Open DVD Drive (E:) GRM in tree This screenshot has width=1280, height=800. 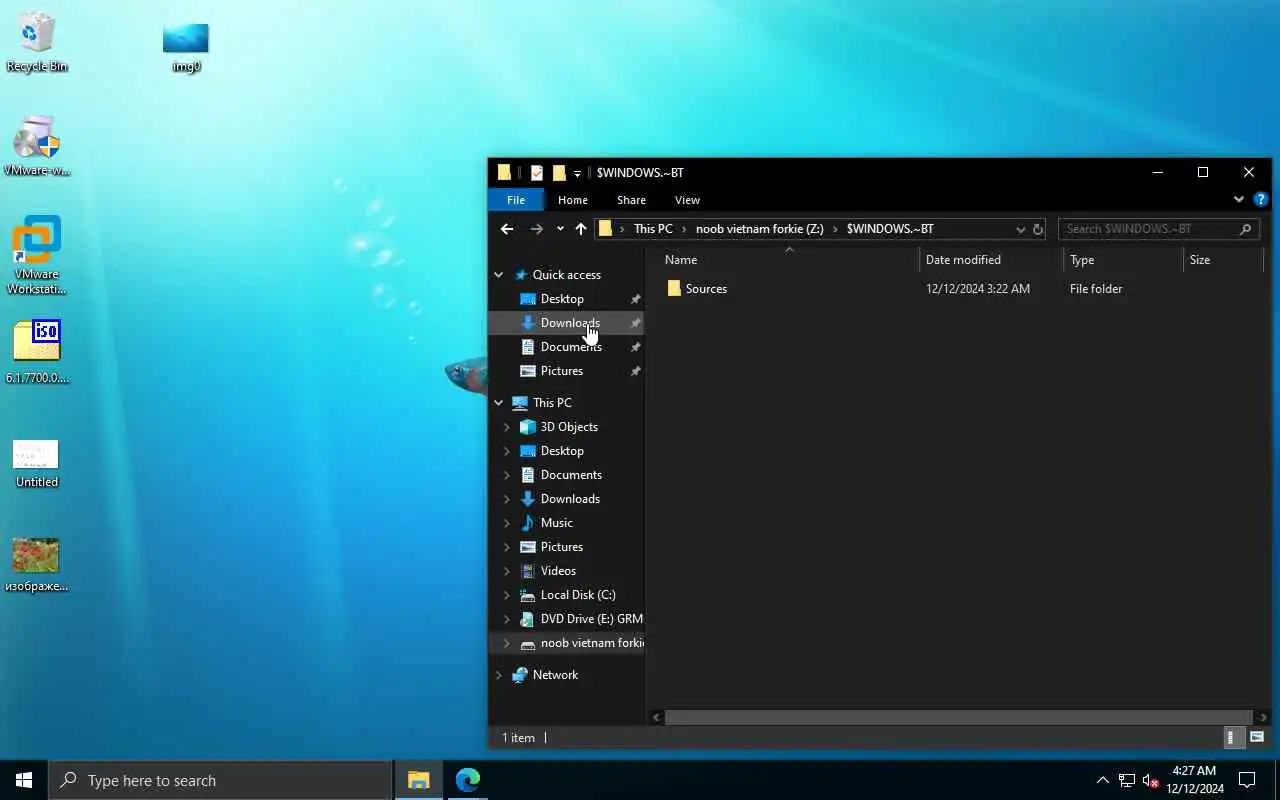pos(591,619)
